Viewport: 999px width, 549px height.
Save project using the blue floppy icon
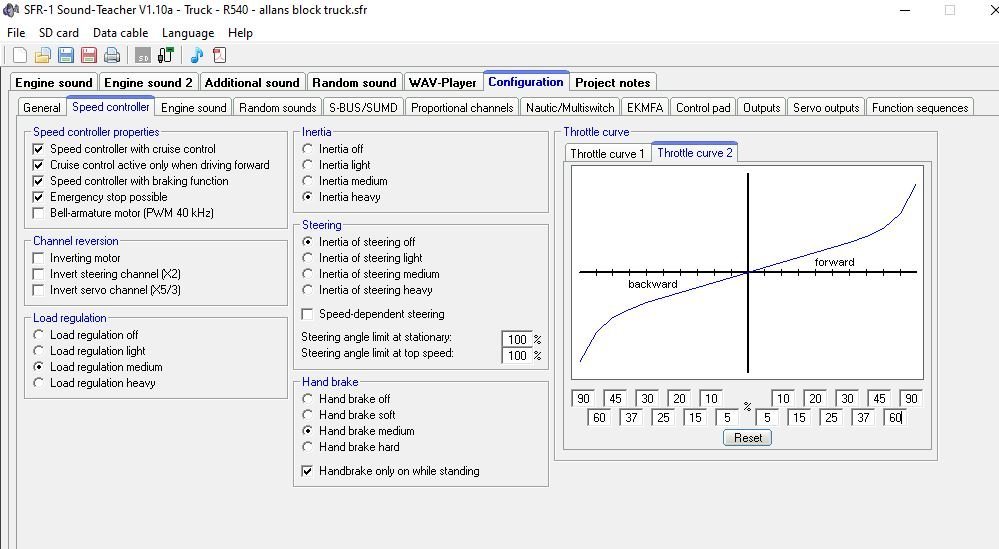[x=66, y=55]
